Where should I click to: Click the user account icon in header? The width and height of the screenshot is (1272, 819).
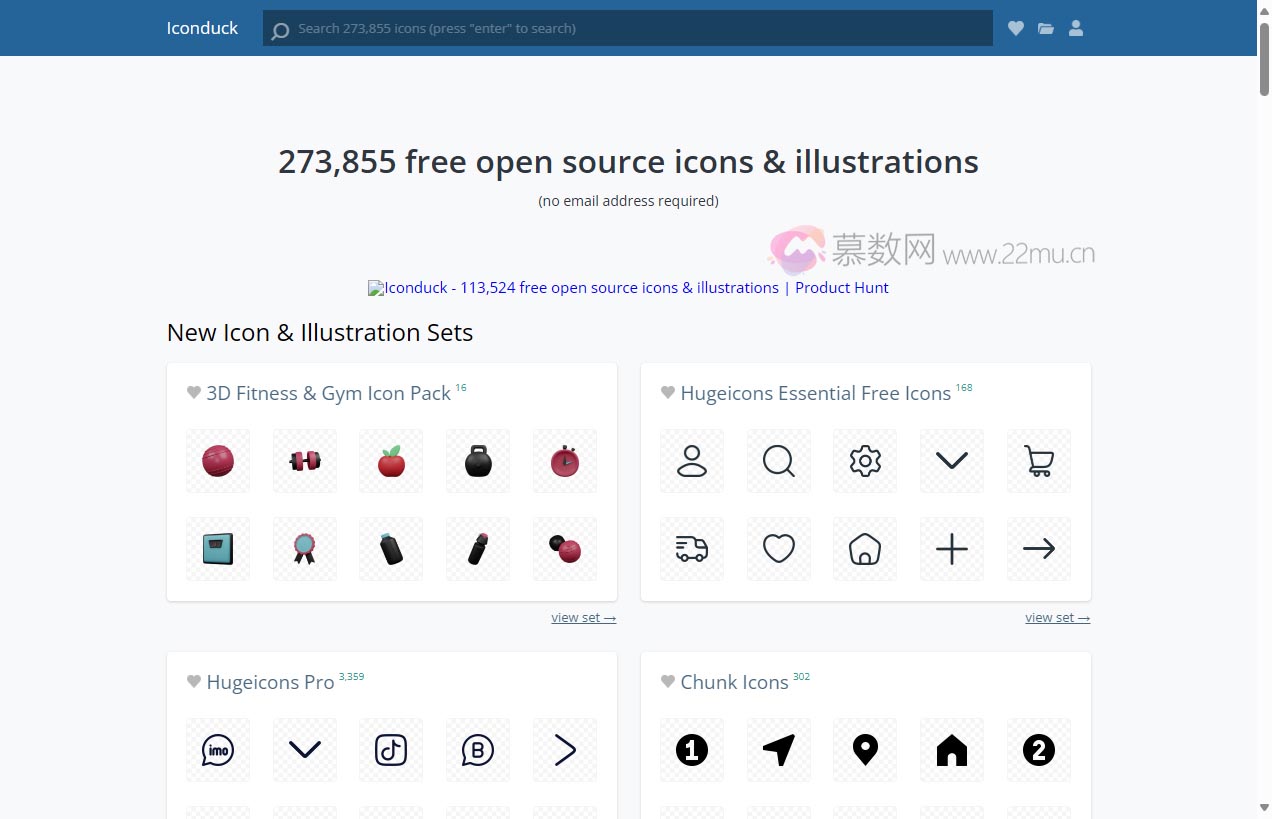pyautogui.click(x=1076, y=28)
